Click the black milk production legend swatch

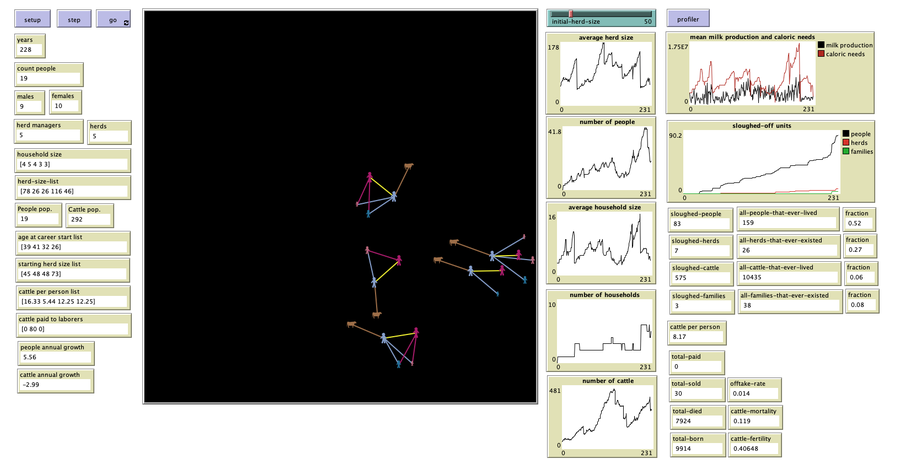pyautogui.click(x=821, y=45)
